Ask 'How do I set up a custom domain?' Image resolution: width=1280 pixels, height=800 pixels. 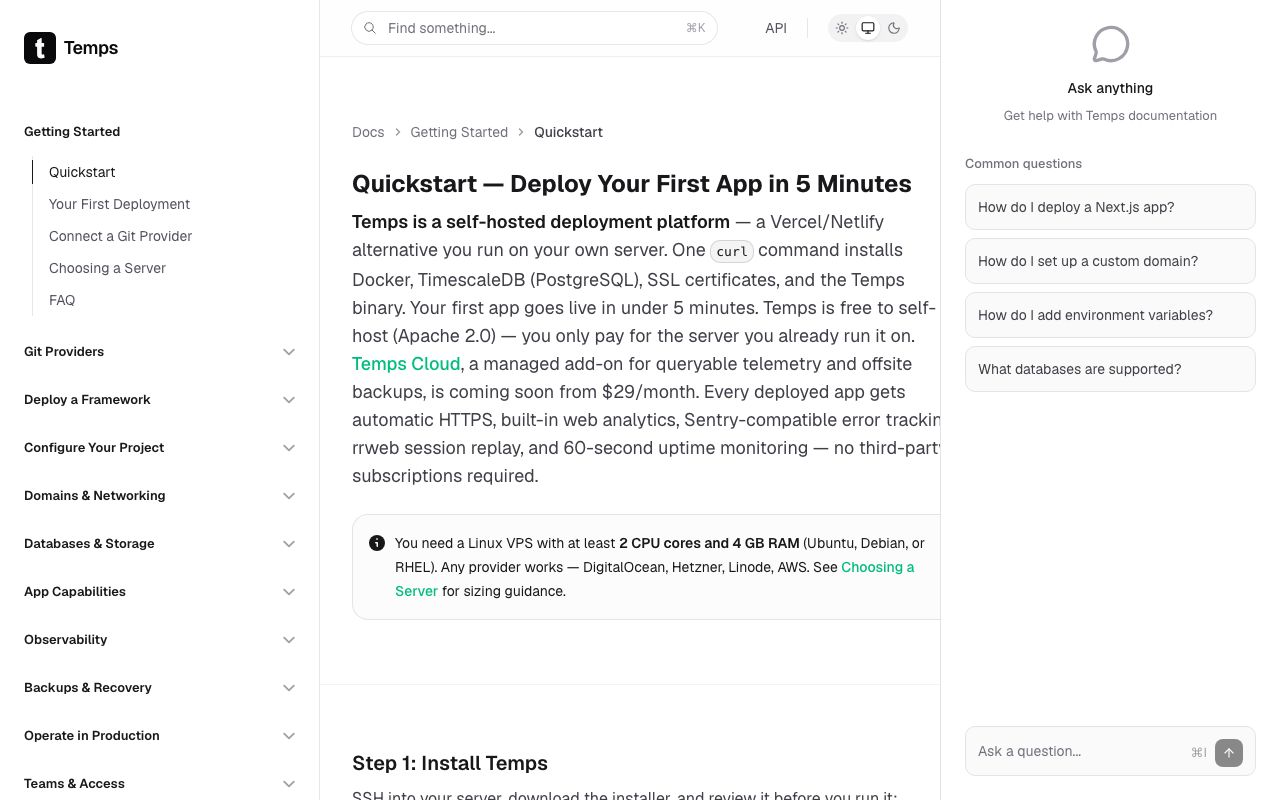click(x=1110, y=261)
